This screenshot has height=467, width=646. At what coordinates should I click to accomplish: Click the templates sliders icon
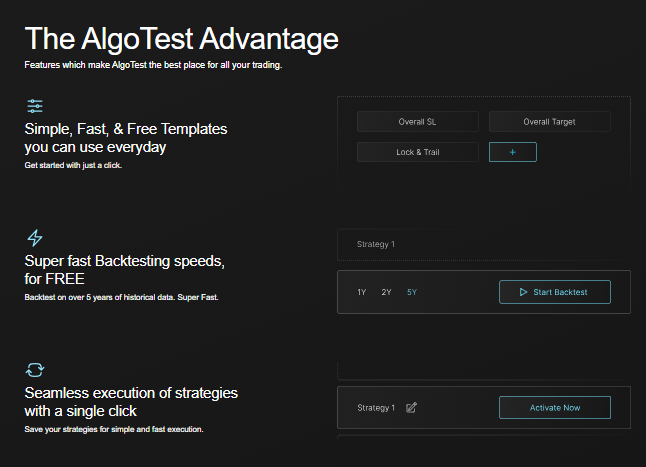point(35,106)
